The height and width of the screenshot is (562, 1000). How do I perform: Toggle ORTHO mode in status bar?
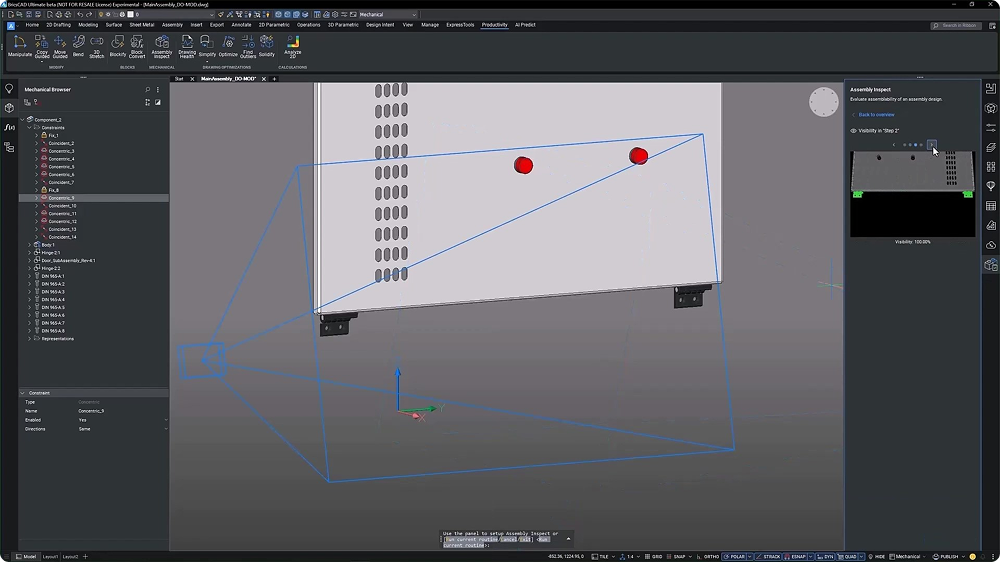711,556
